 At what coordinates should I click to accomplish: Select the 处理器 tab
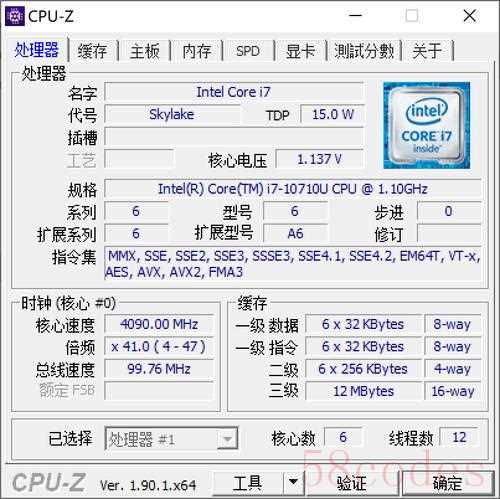36,50
